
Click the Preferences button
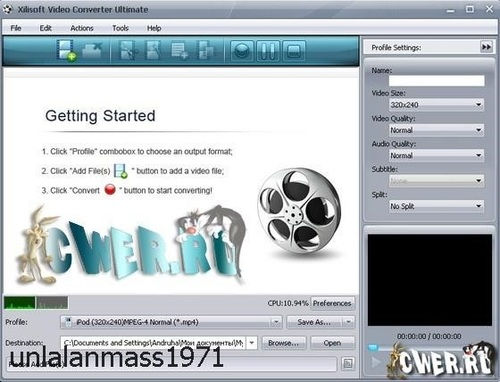332,303
